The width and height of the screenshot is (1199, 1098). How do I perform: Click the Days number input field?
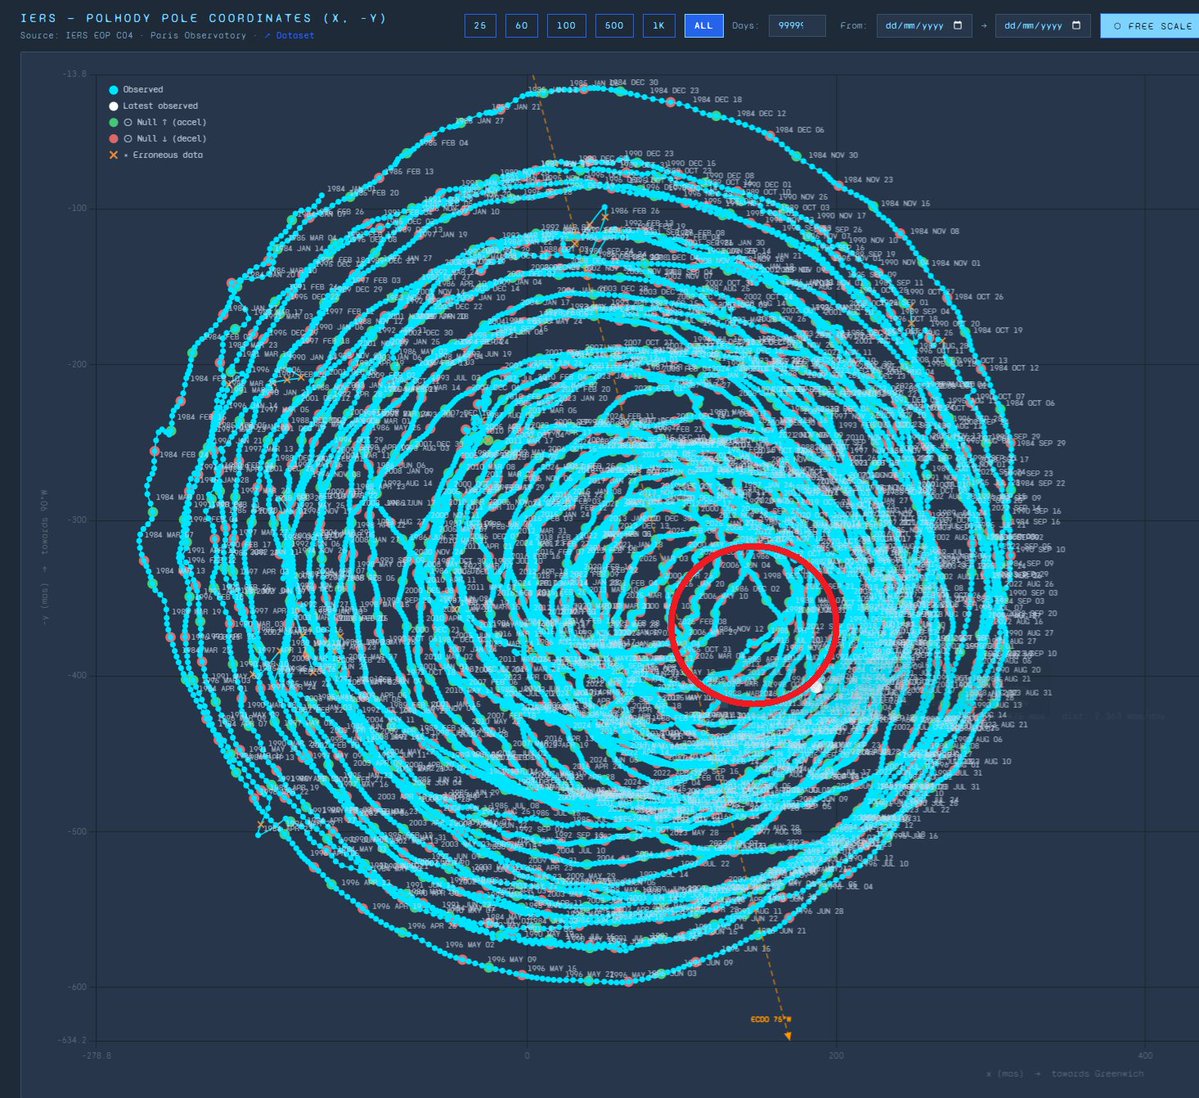(x=797, y=25)
